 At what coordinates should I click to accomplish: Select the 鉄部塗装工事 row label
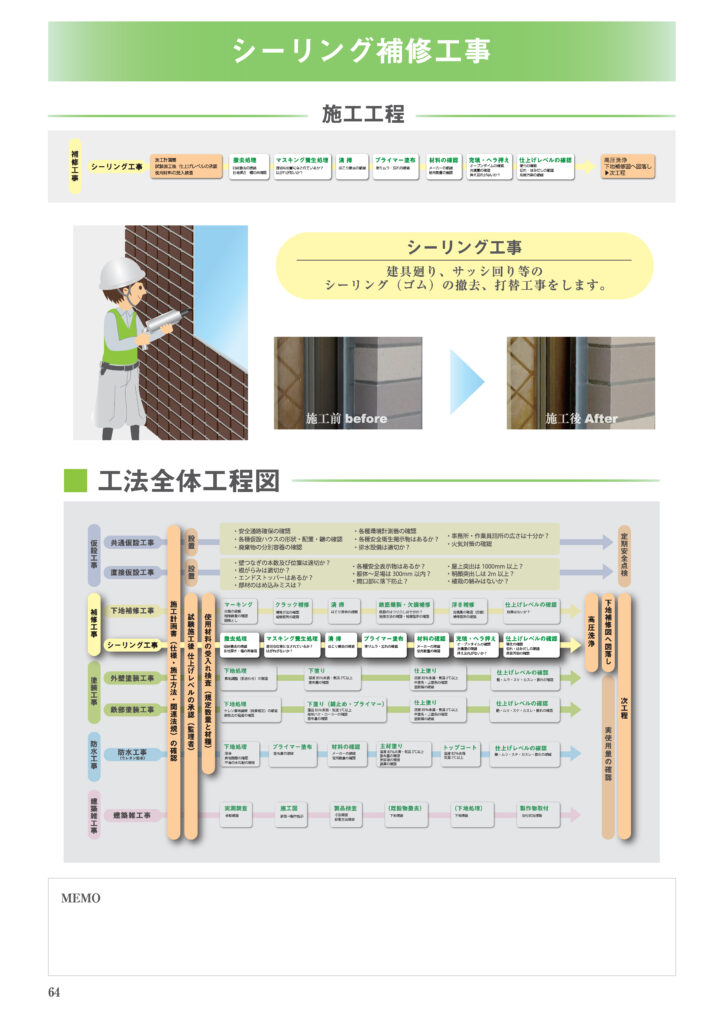click(134, 709)
